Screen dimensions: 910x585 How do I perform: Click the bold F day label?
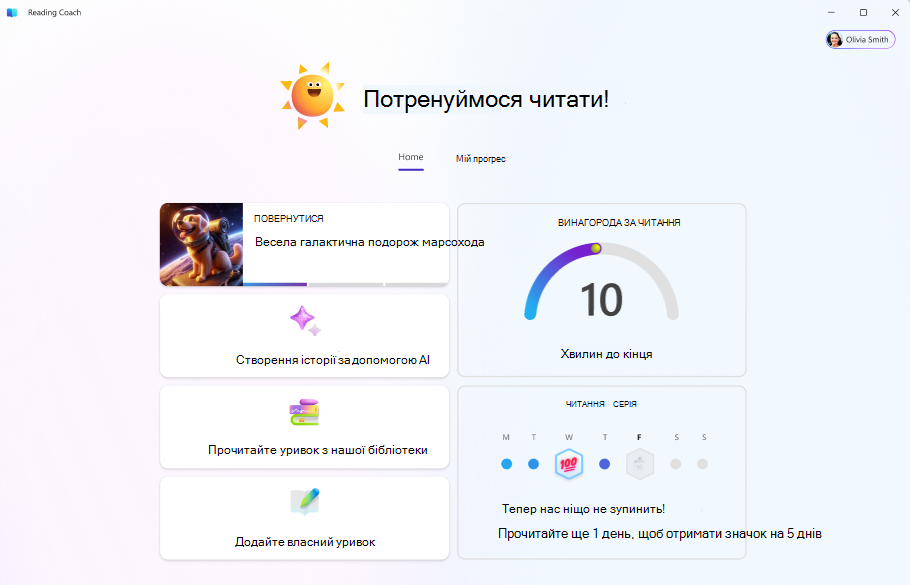tap(639, 437)
